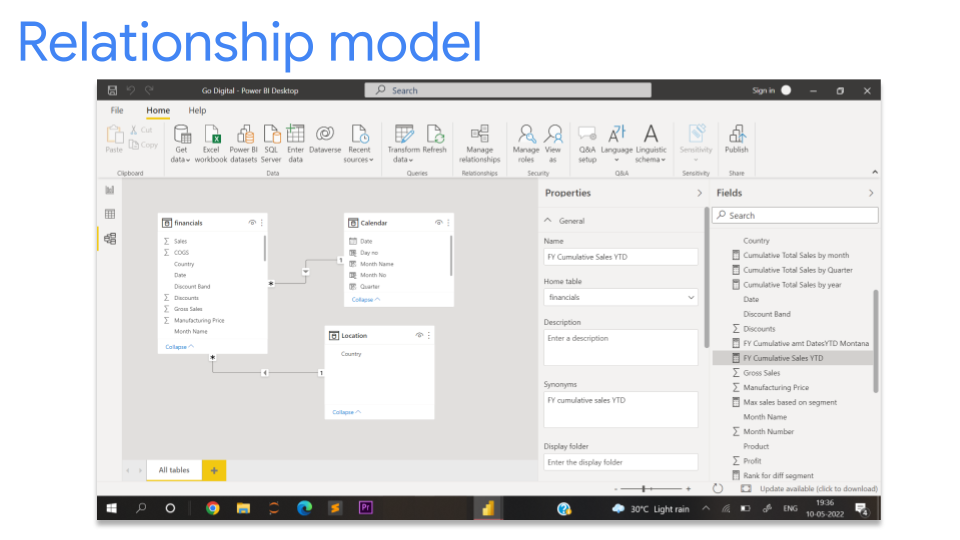Click the Description text box
The height and width of the screenshot is (540, 960).
(621, 347)
